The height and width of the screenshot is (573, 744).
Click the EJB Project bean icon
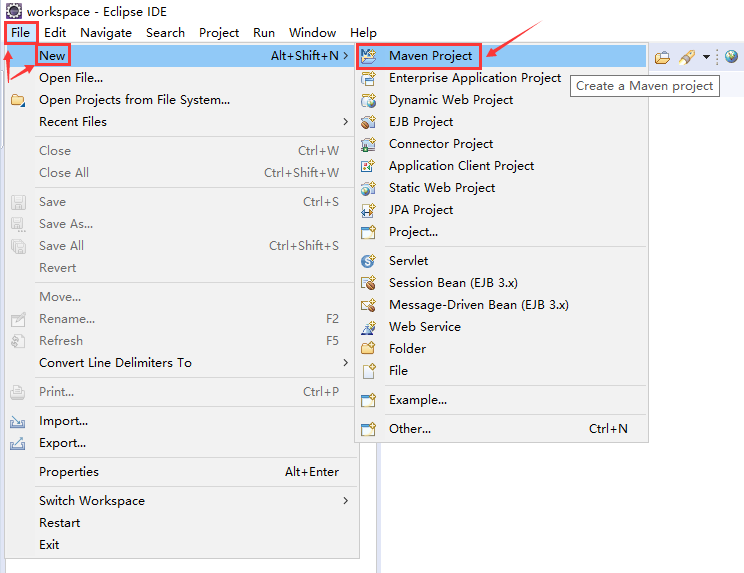pos(368,122)
